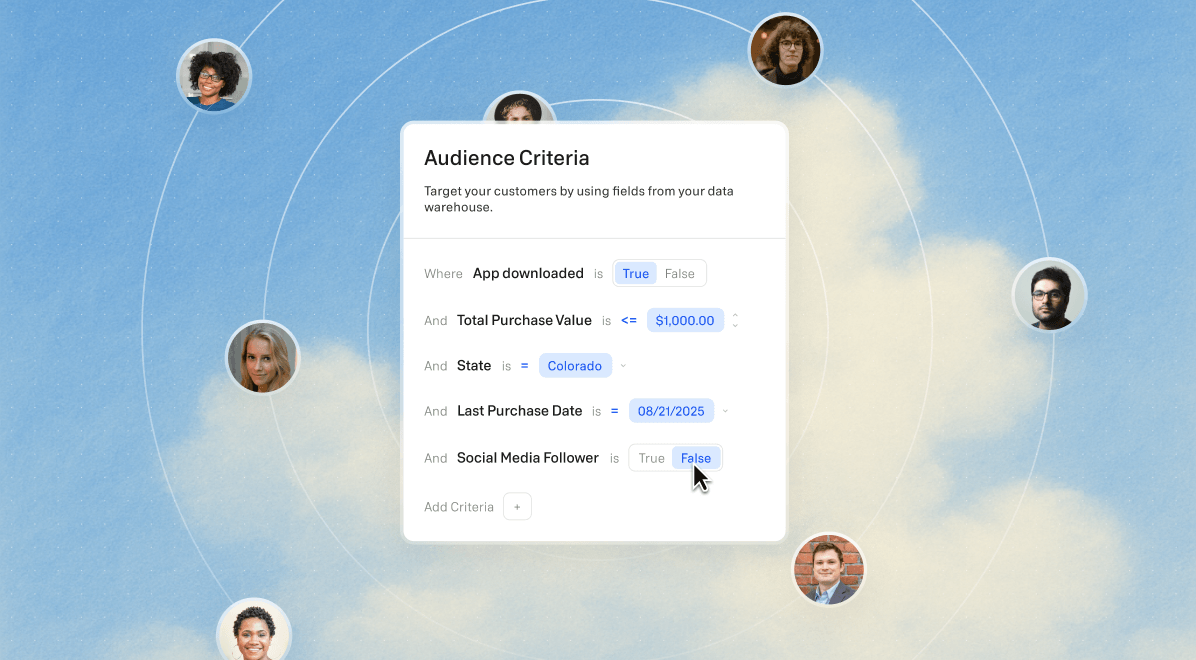Click the bearded man with glasses avatar
1196x660 pixels.
coord(1049,295)
